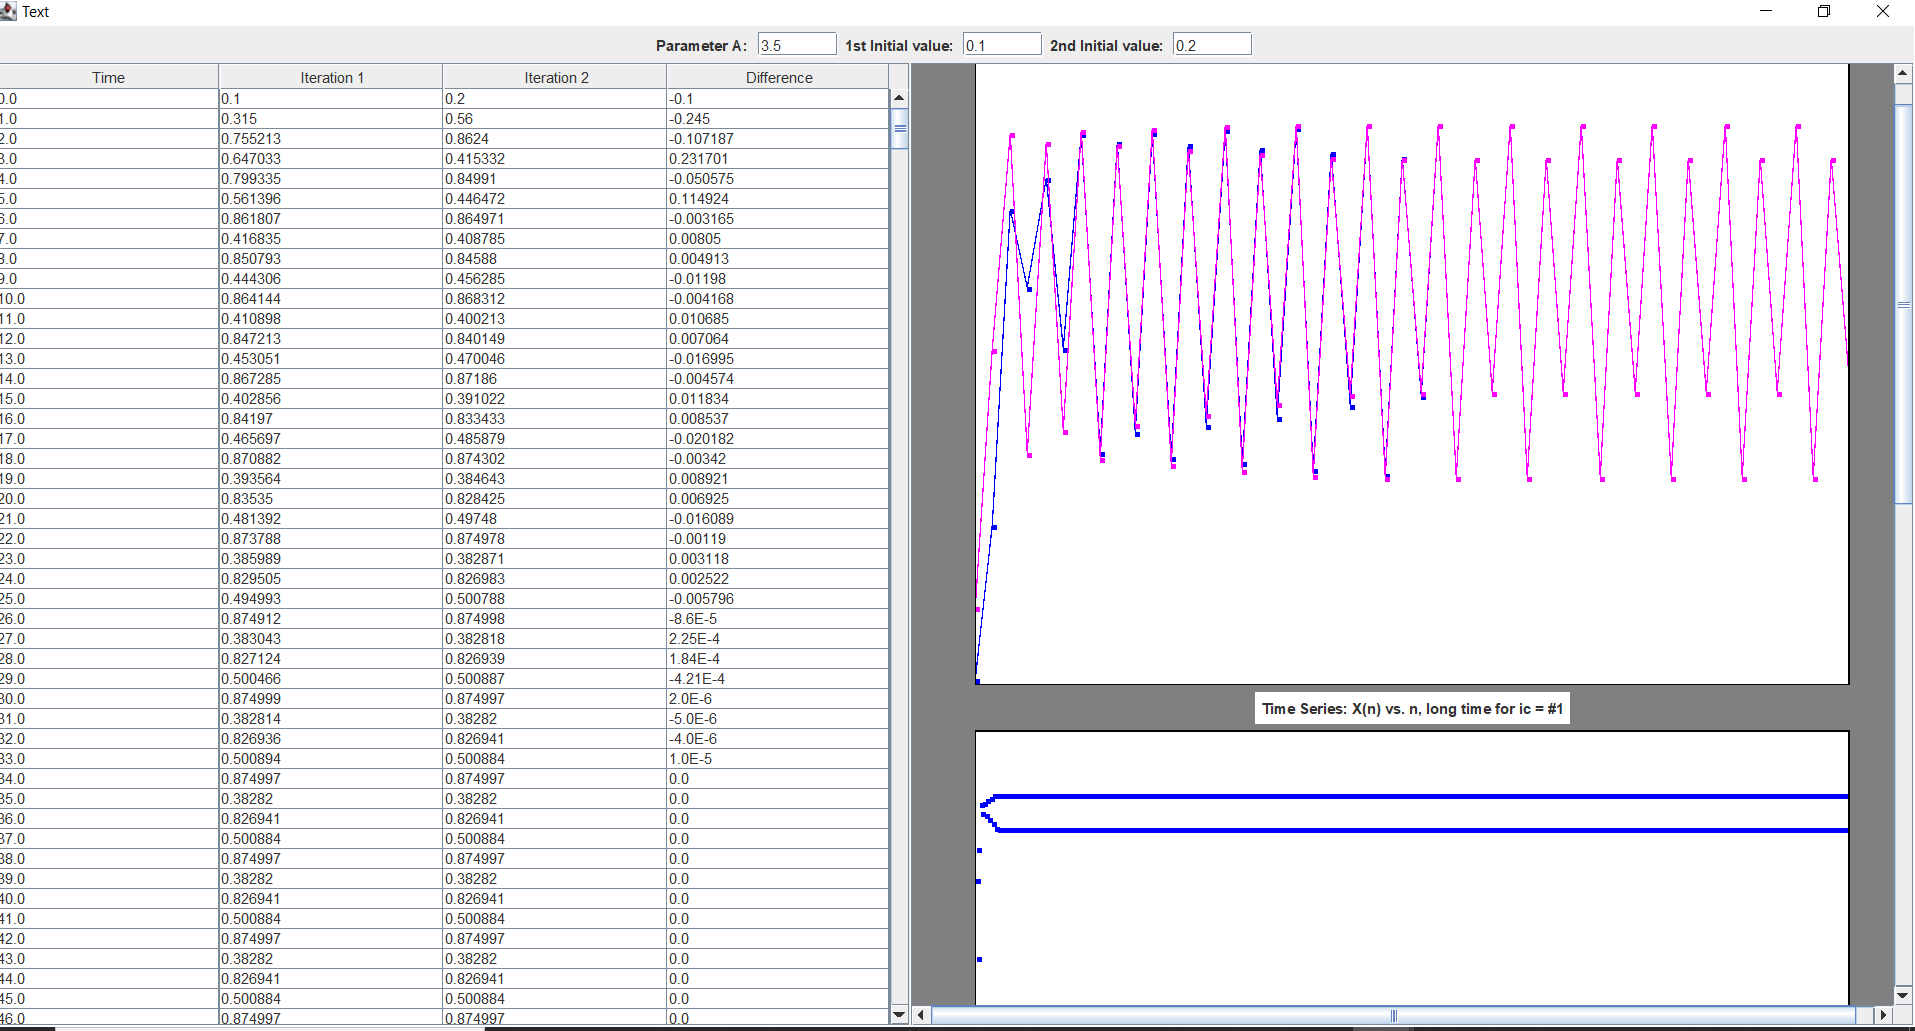The height and width of the screenshot is (1031, 1915).
Task: Click the right arrow of the bottom horizontal scrollbar
Action: point(1883,1015)
